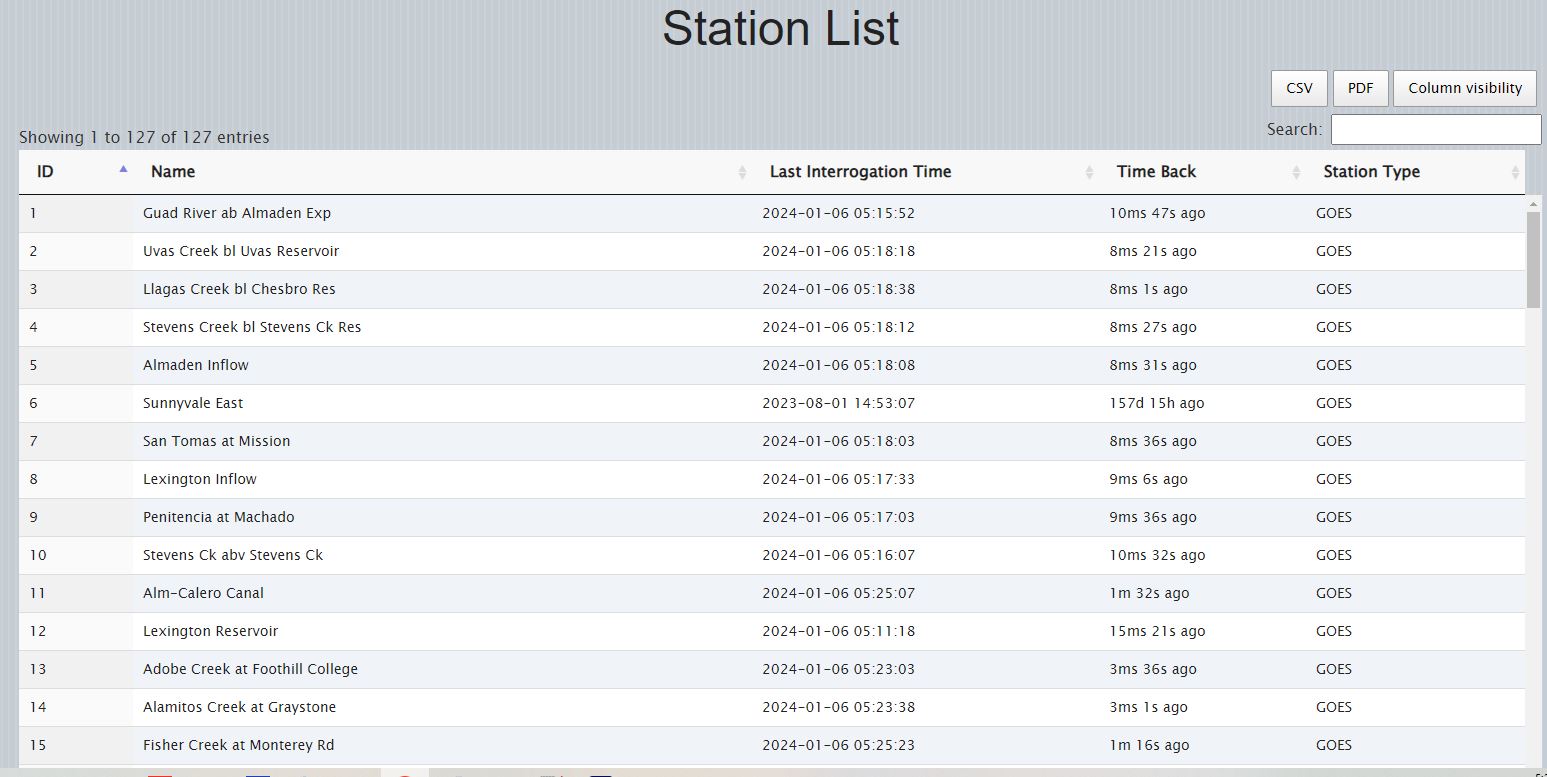Select the Penitencia at Machado row

[218, 517]
